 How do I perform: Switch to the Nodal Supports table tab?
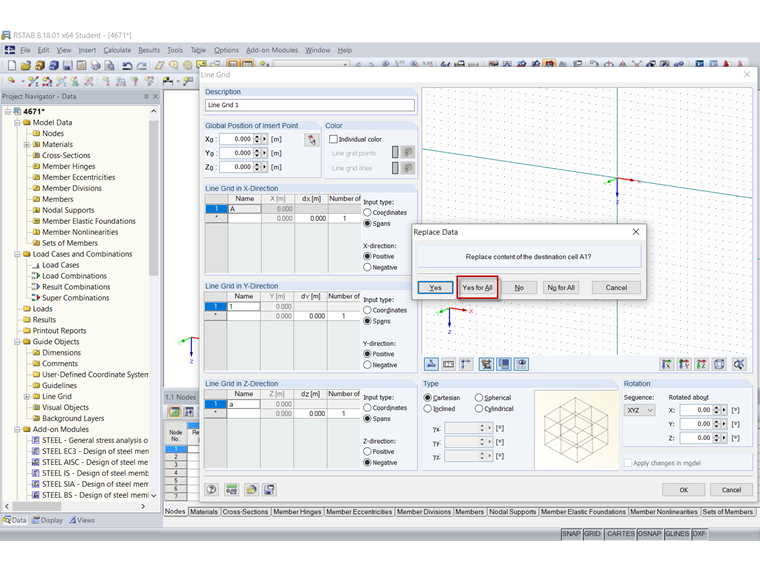[513, 512]
